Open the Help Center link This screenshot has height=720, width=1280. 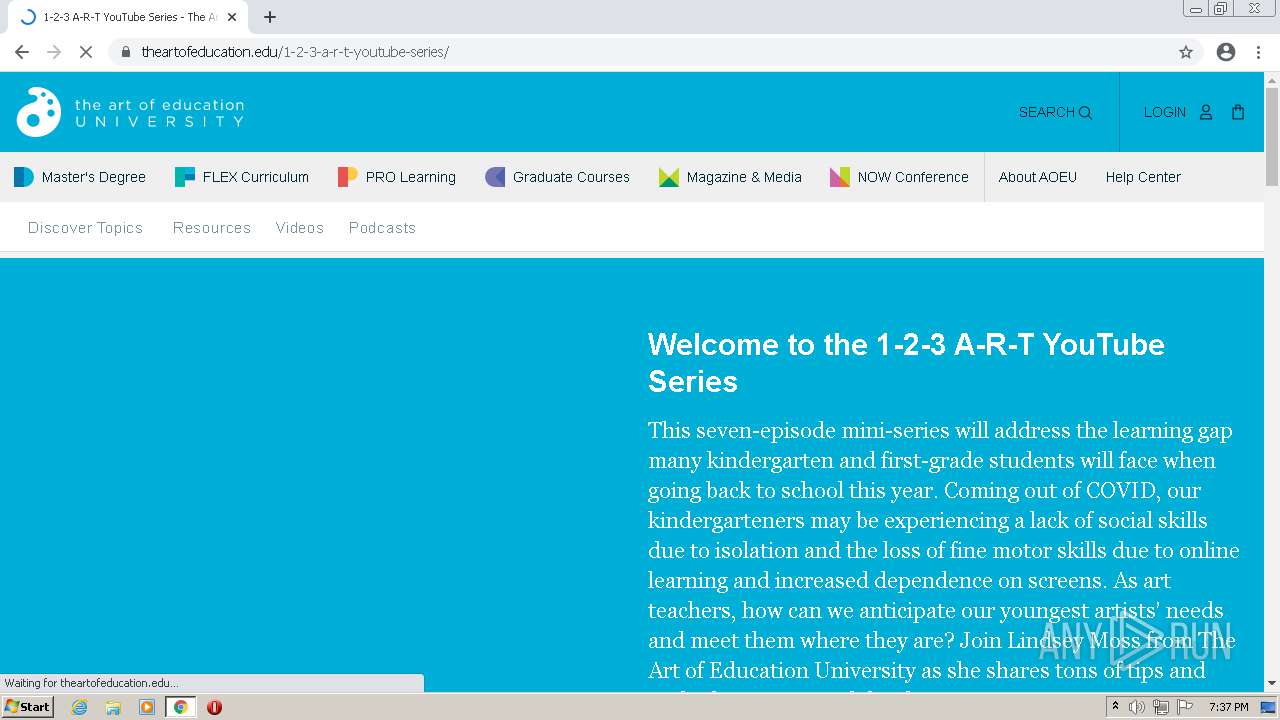tap(1143, 177)
